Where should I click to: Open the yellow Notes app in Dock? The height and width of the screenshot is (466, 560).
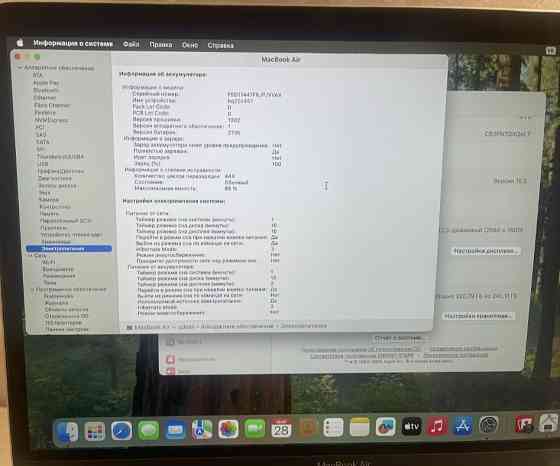click(x=359, y=427)
